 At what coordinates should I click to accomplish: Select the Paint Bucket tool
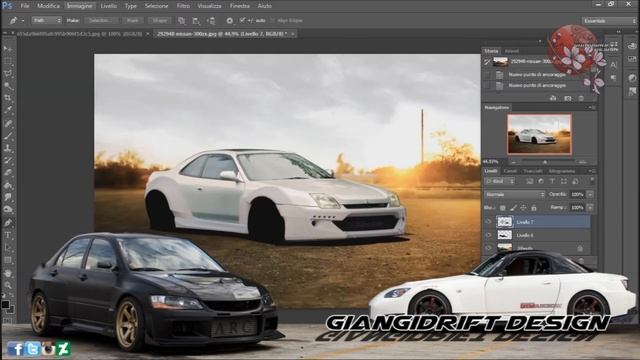point(8,185)
